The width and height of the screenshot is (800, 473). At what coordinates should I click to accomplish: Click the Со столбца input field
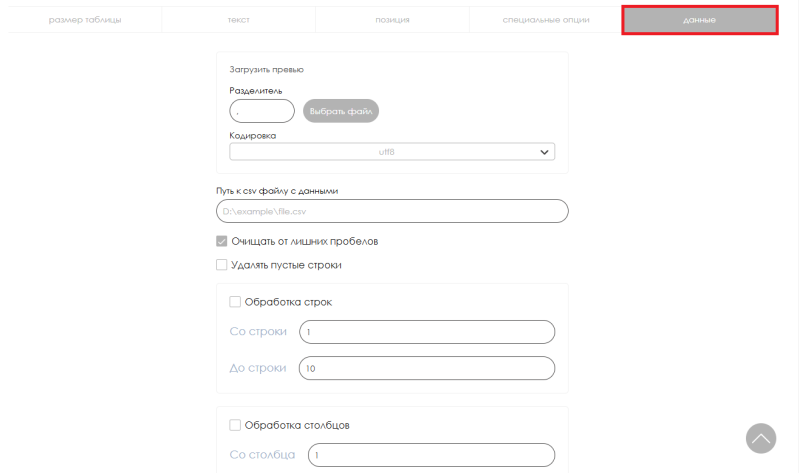[x=431, y=455]
